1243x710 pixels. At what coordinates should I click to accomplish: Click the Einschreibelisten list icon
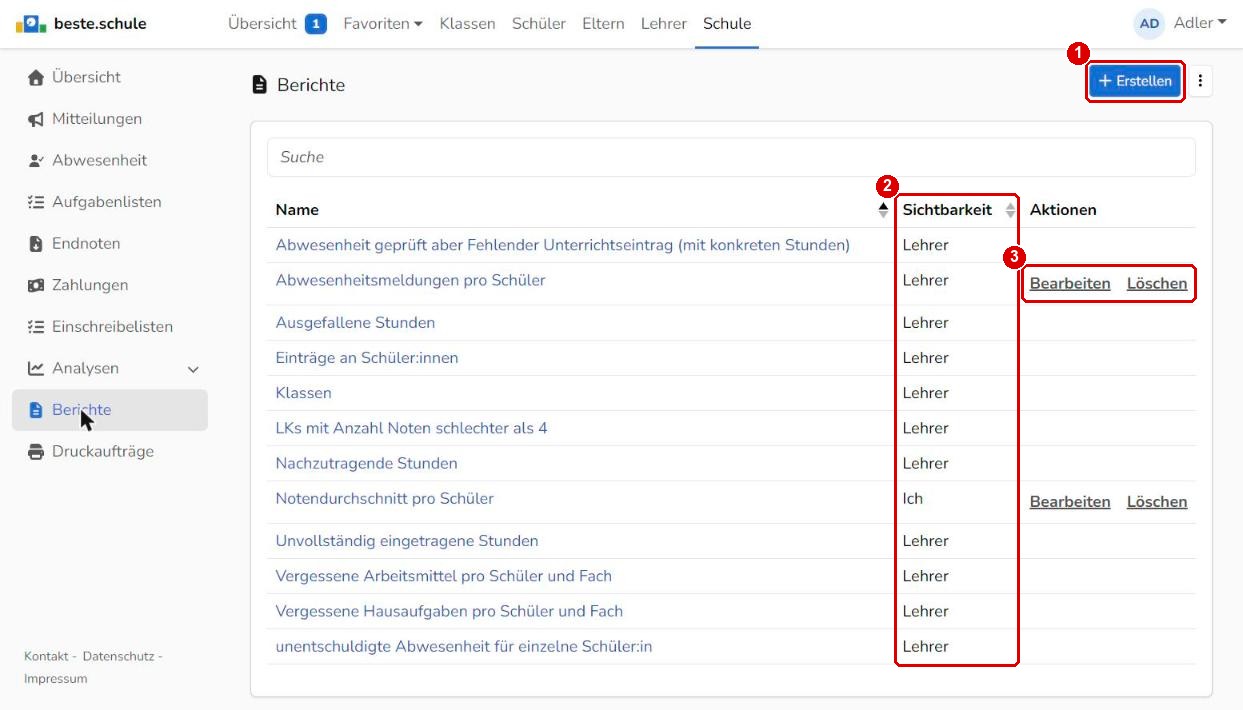click(36, 327)
